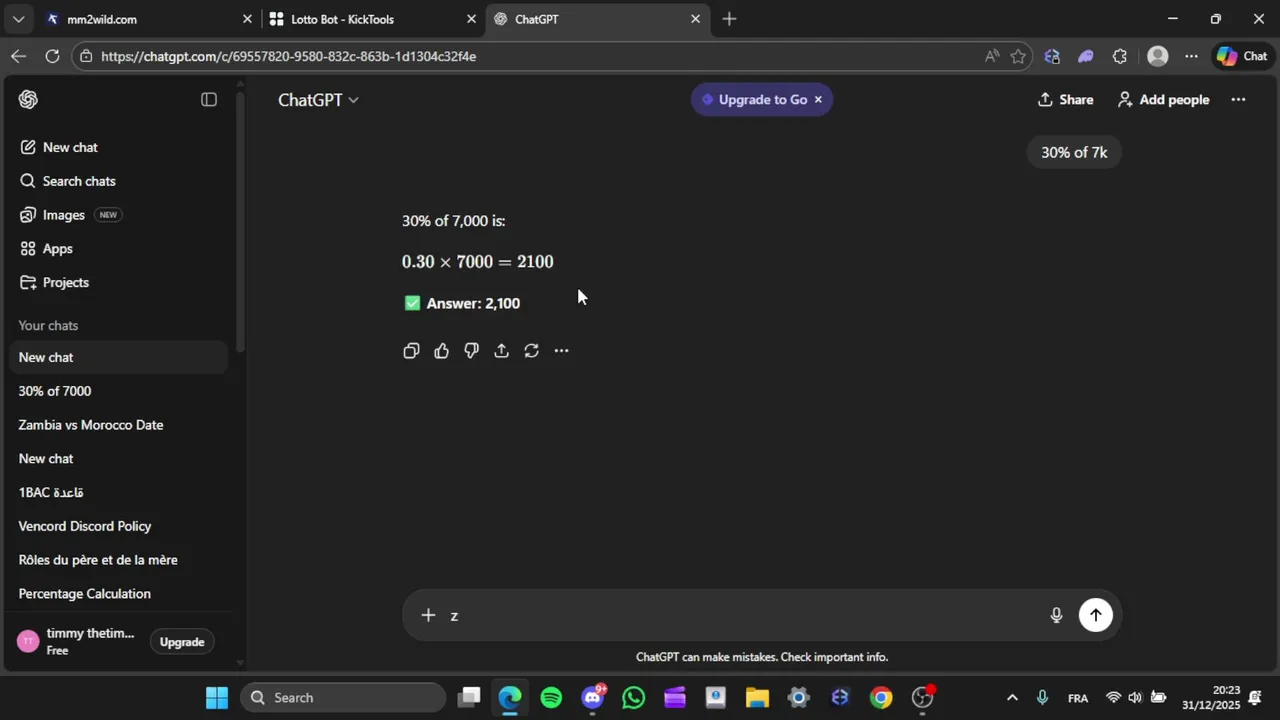This screenshot has height=720, width=1280.
Task: Close the Lotto Bot - KickTools tab
Action: point(471,19)
